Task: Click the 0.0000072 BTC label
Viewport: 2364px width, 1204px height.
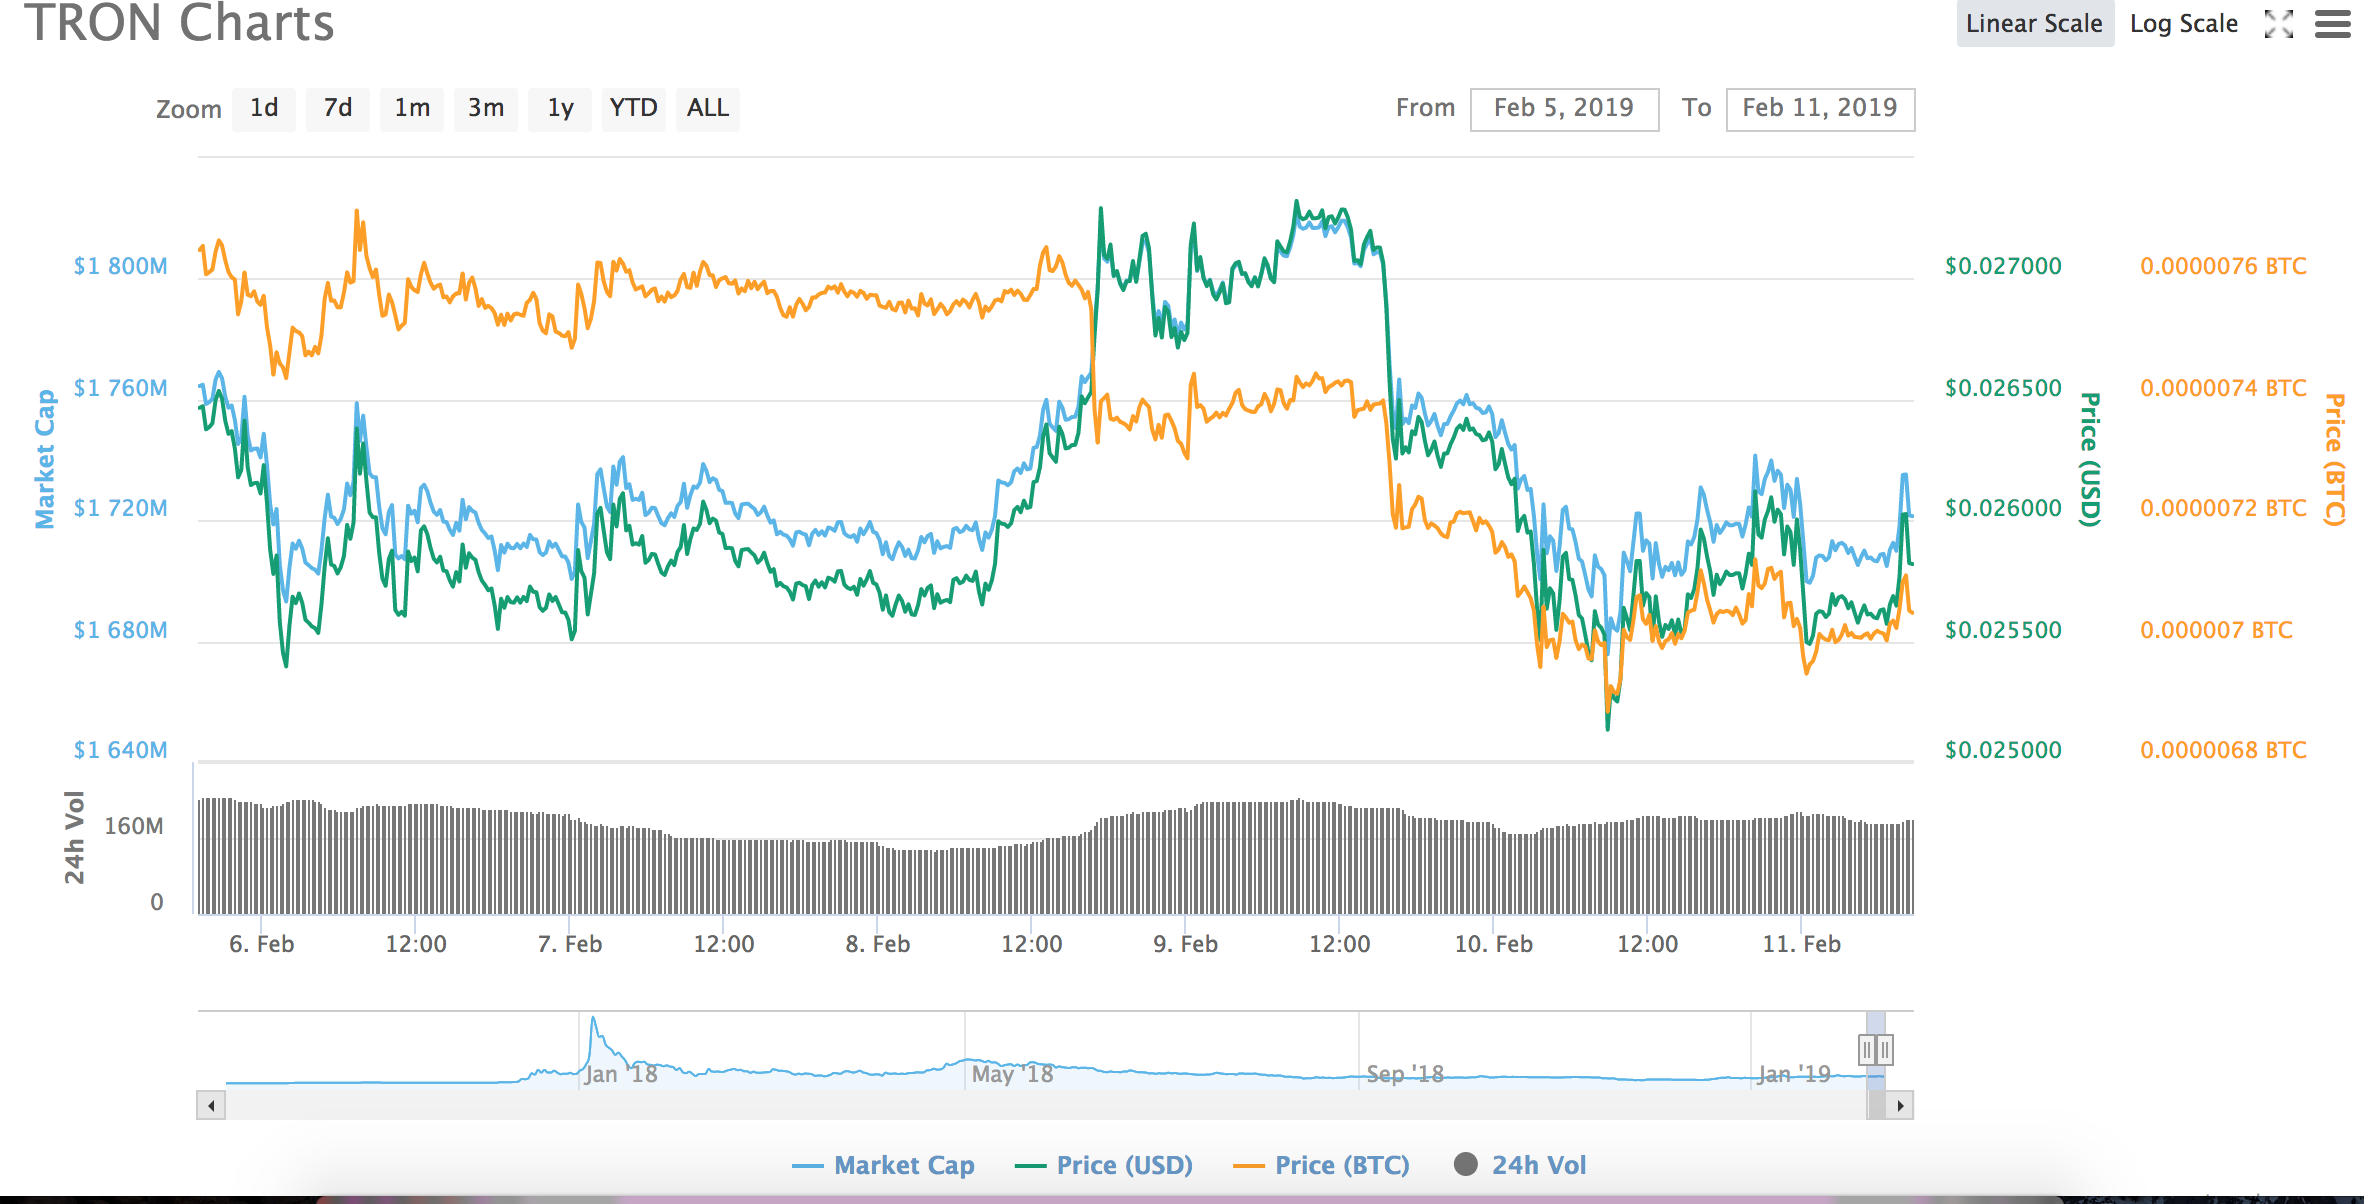Action: tap(2223, 508)
